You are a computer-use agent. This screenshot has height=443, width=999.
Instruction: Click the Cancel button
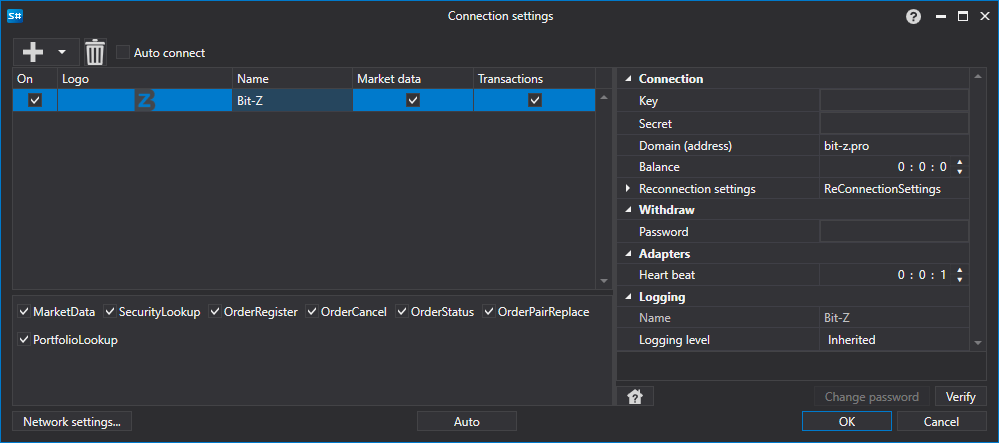pyautogui.click(x=941, y=421)
